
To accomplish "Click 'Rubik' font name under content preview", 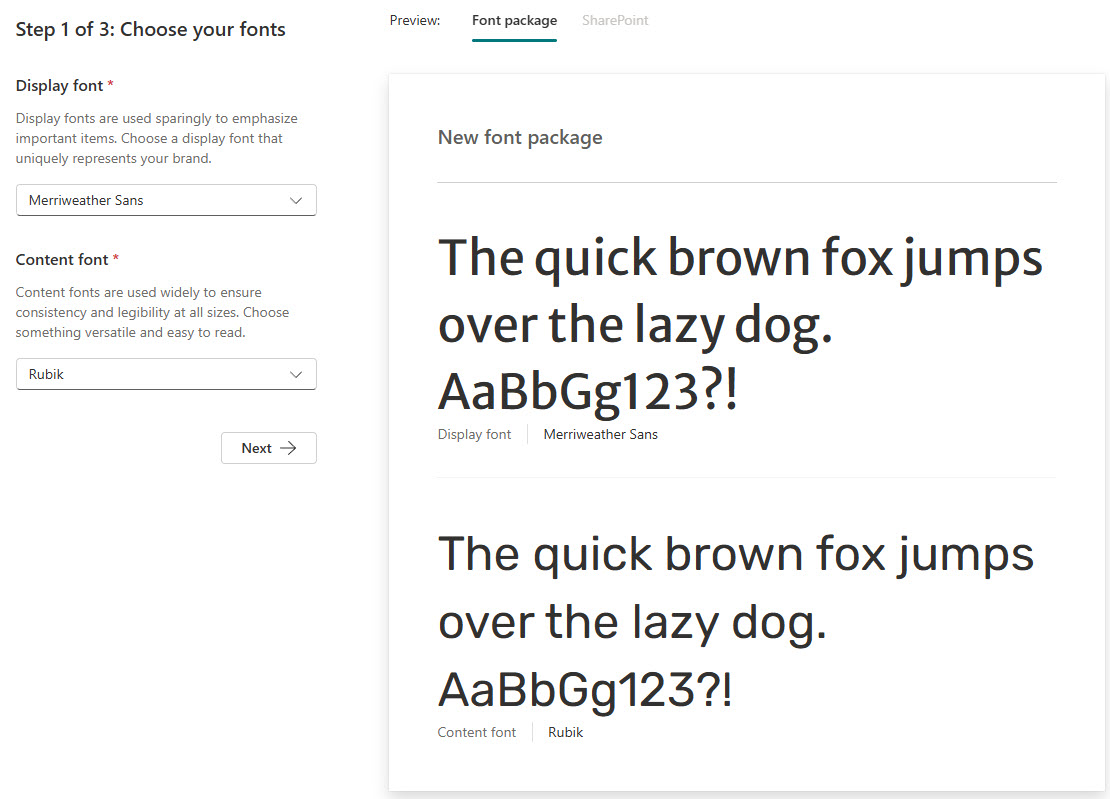I will 565,732.
